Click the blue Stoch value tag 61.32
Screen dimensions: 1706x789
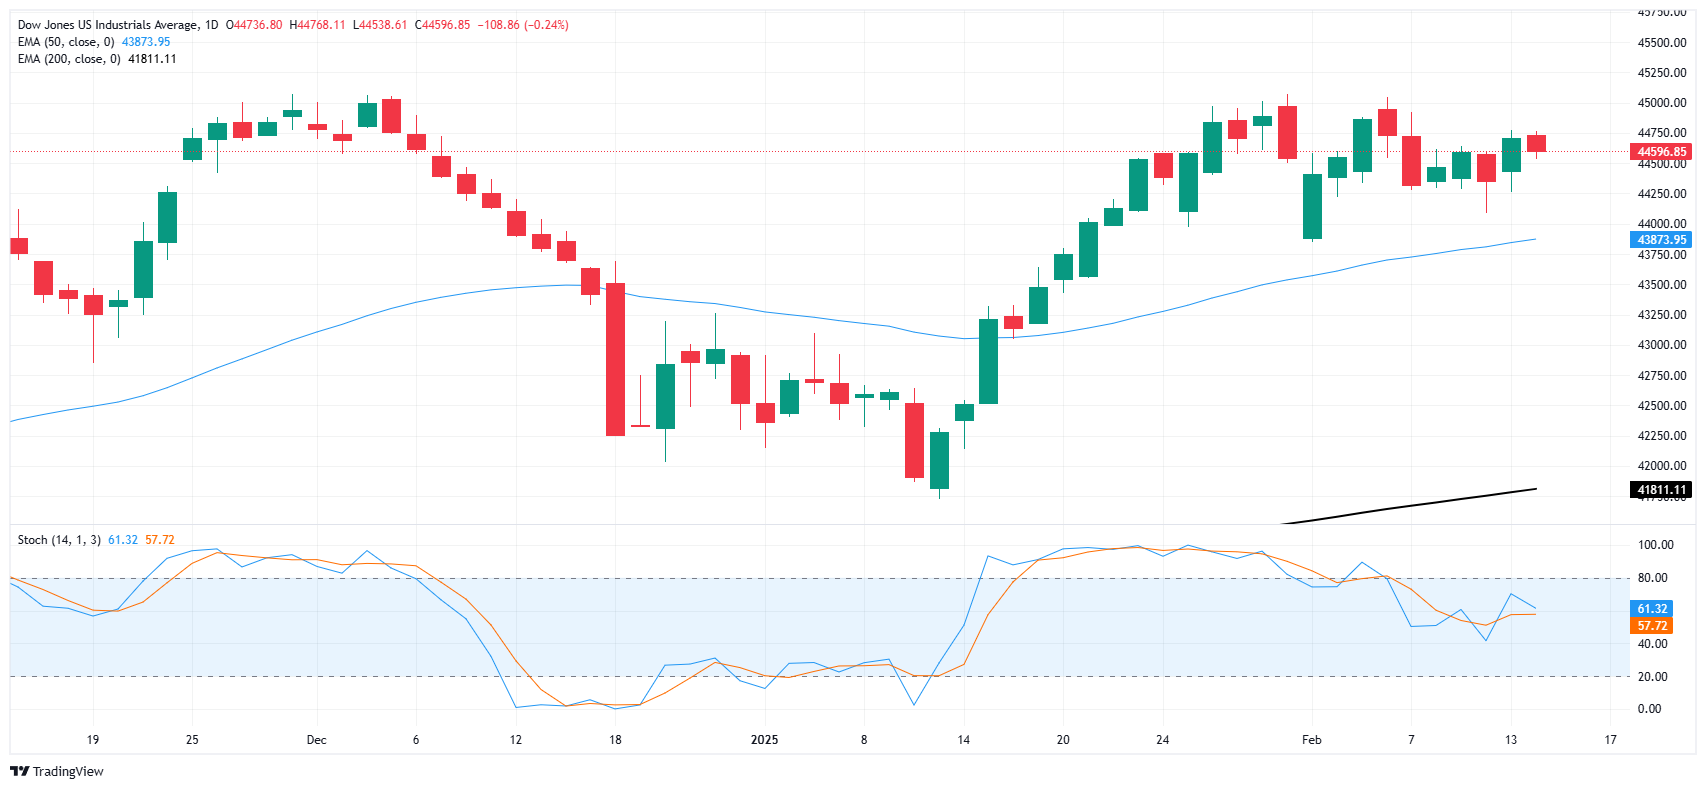[1651, 609]
